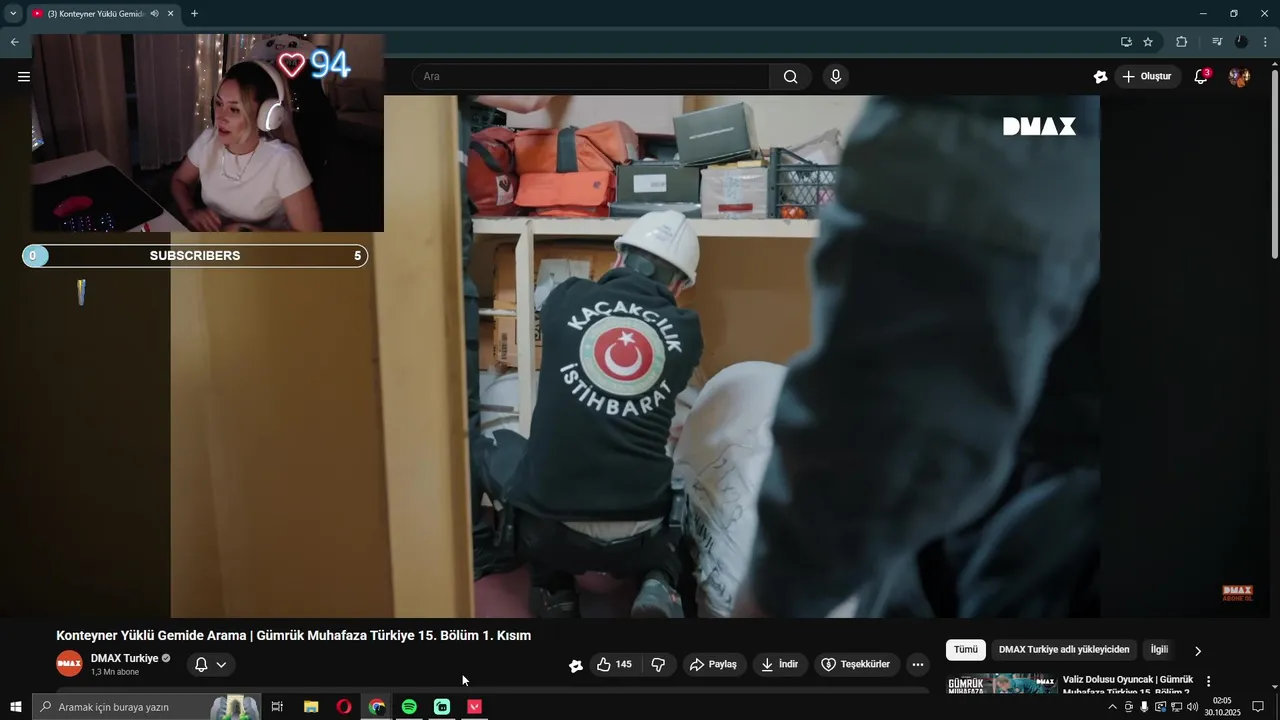Open DMAX Turkiye channel avatar
Screen dimensions: 1280x720
69,663
